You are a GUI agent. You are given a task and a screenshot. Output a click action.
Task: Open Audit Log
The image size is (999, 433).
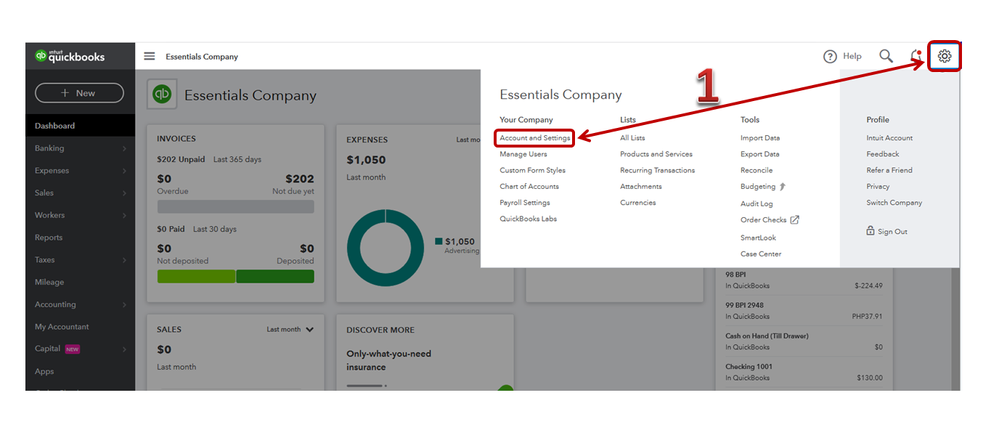coord(757,204)
